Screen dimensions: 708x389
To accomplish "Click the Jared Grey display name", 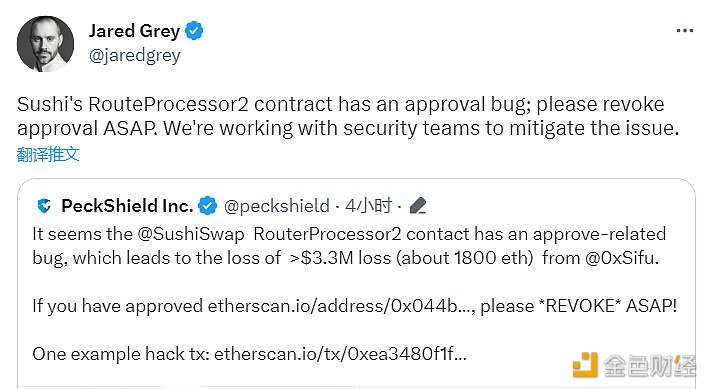I will pos(135,31).
